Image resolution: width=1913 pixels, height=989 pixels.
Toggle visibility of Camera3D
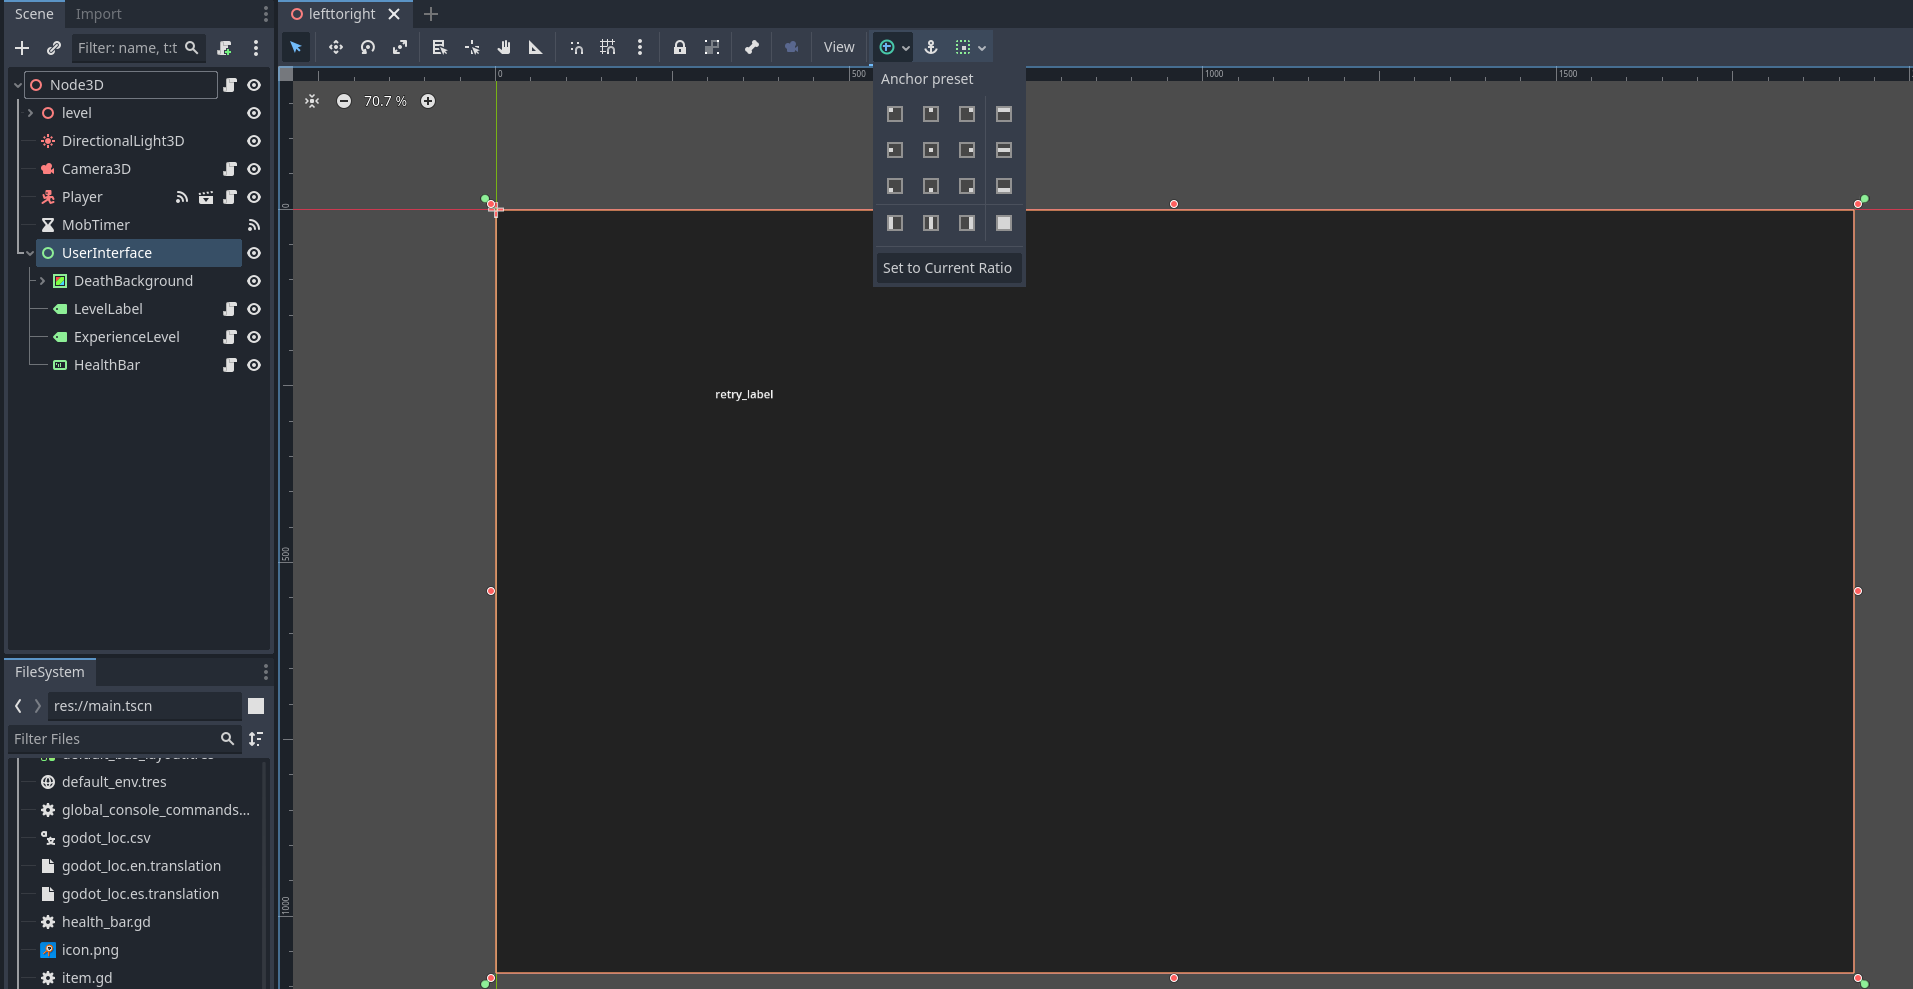[254, 169]
